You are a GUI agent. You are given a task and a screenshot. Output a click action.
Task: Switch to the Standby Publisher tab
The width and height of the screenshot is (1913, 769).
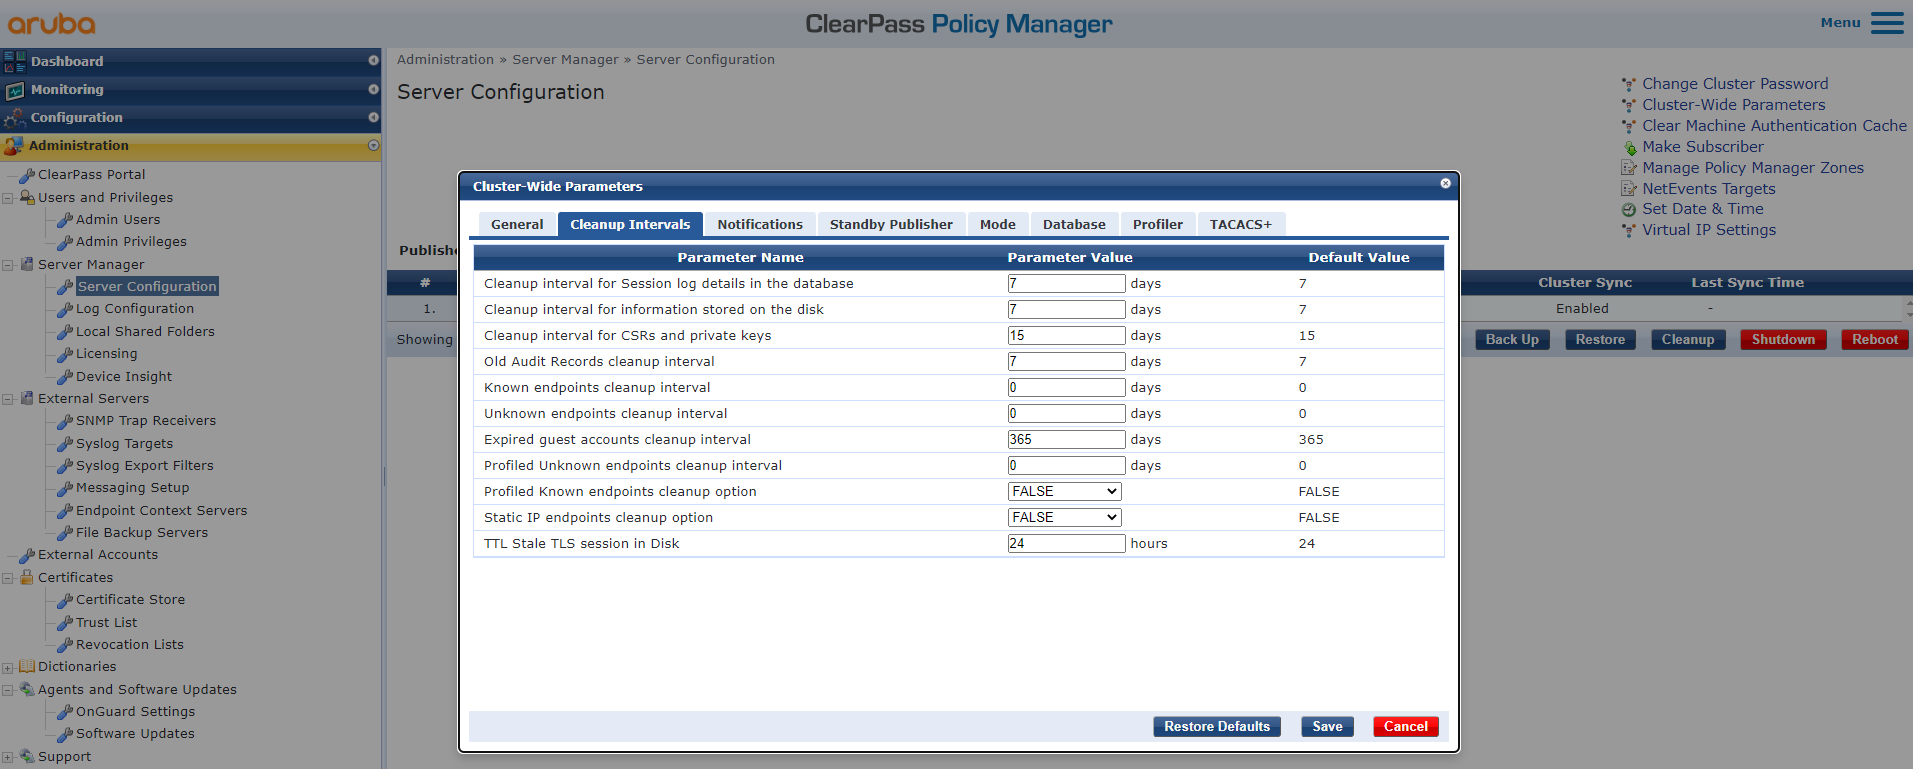click(x=891, y=225)
